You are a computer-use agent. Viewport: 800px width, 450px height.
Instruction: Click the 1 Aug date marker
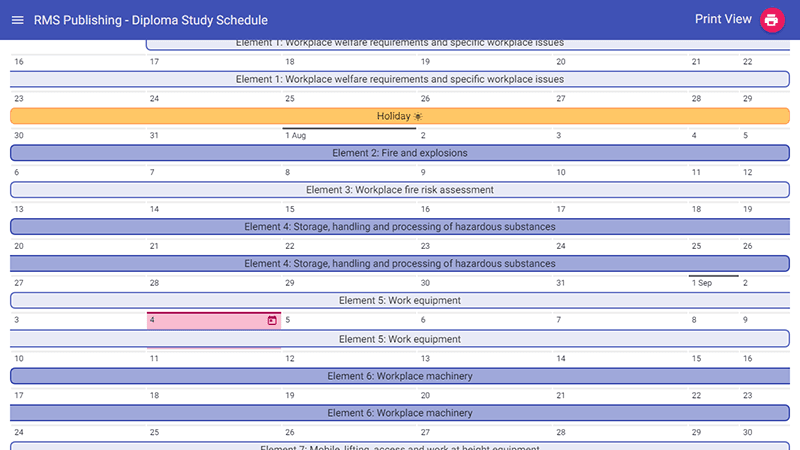tap(295, 135)
